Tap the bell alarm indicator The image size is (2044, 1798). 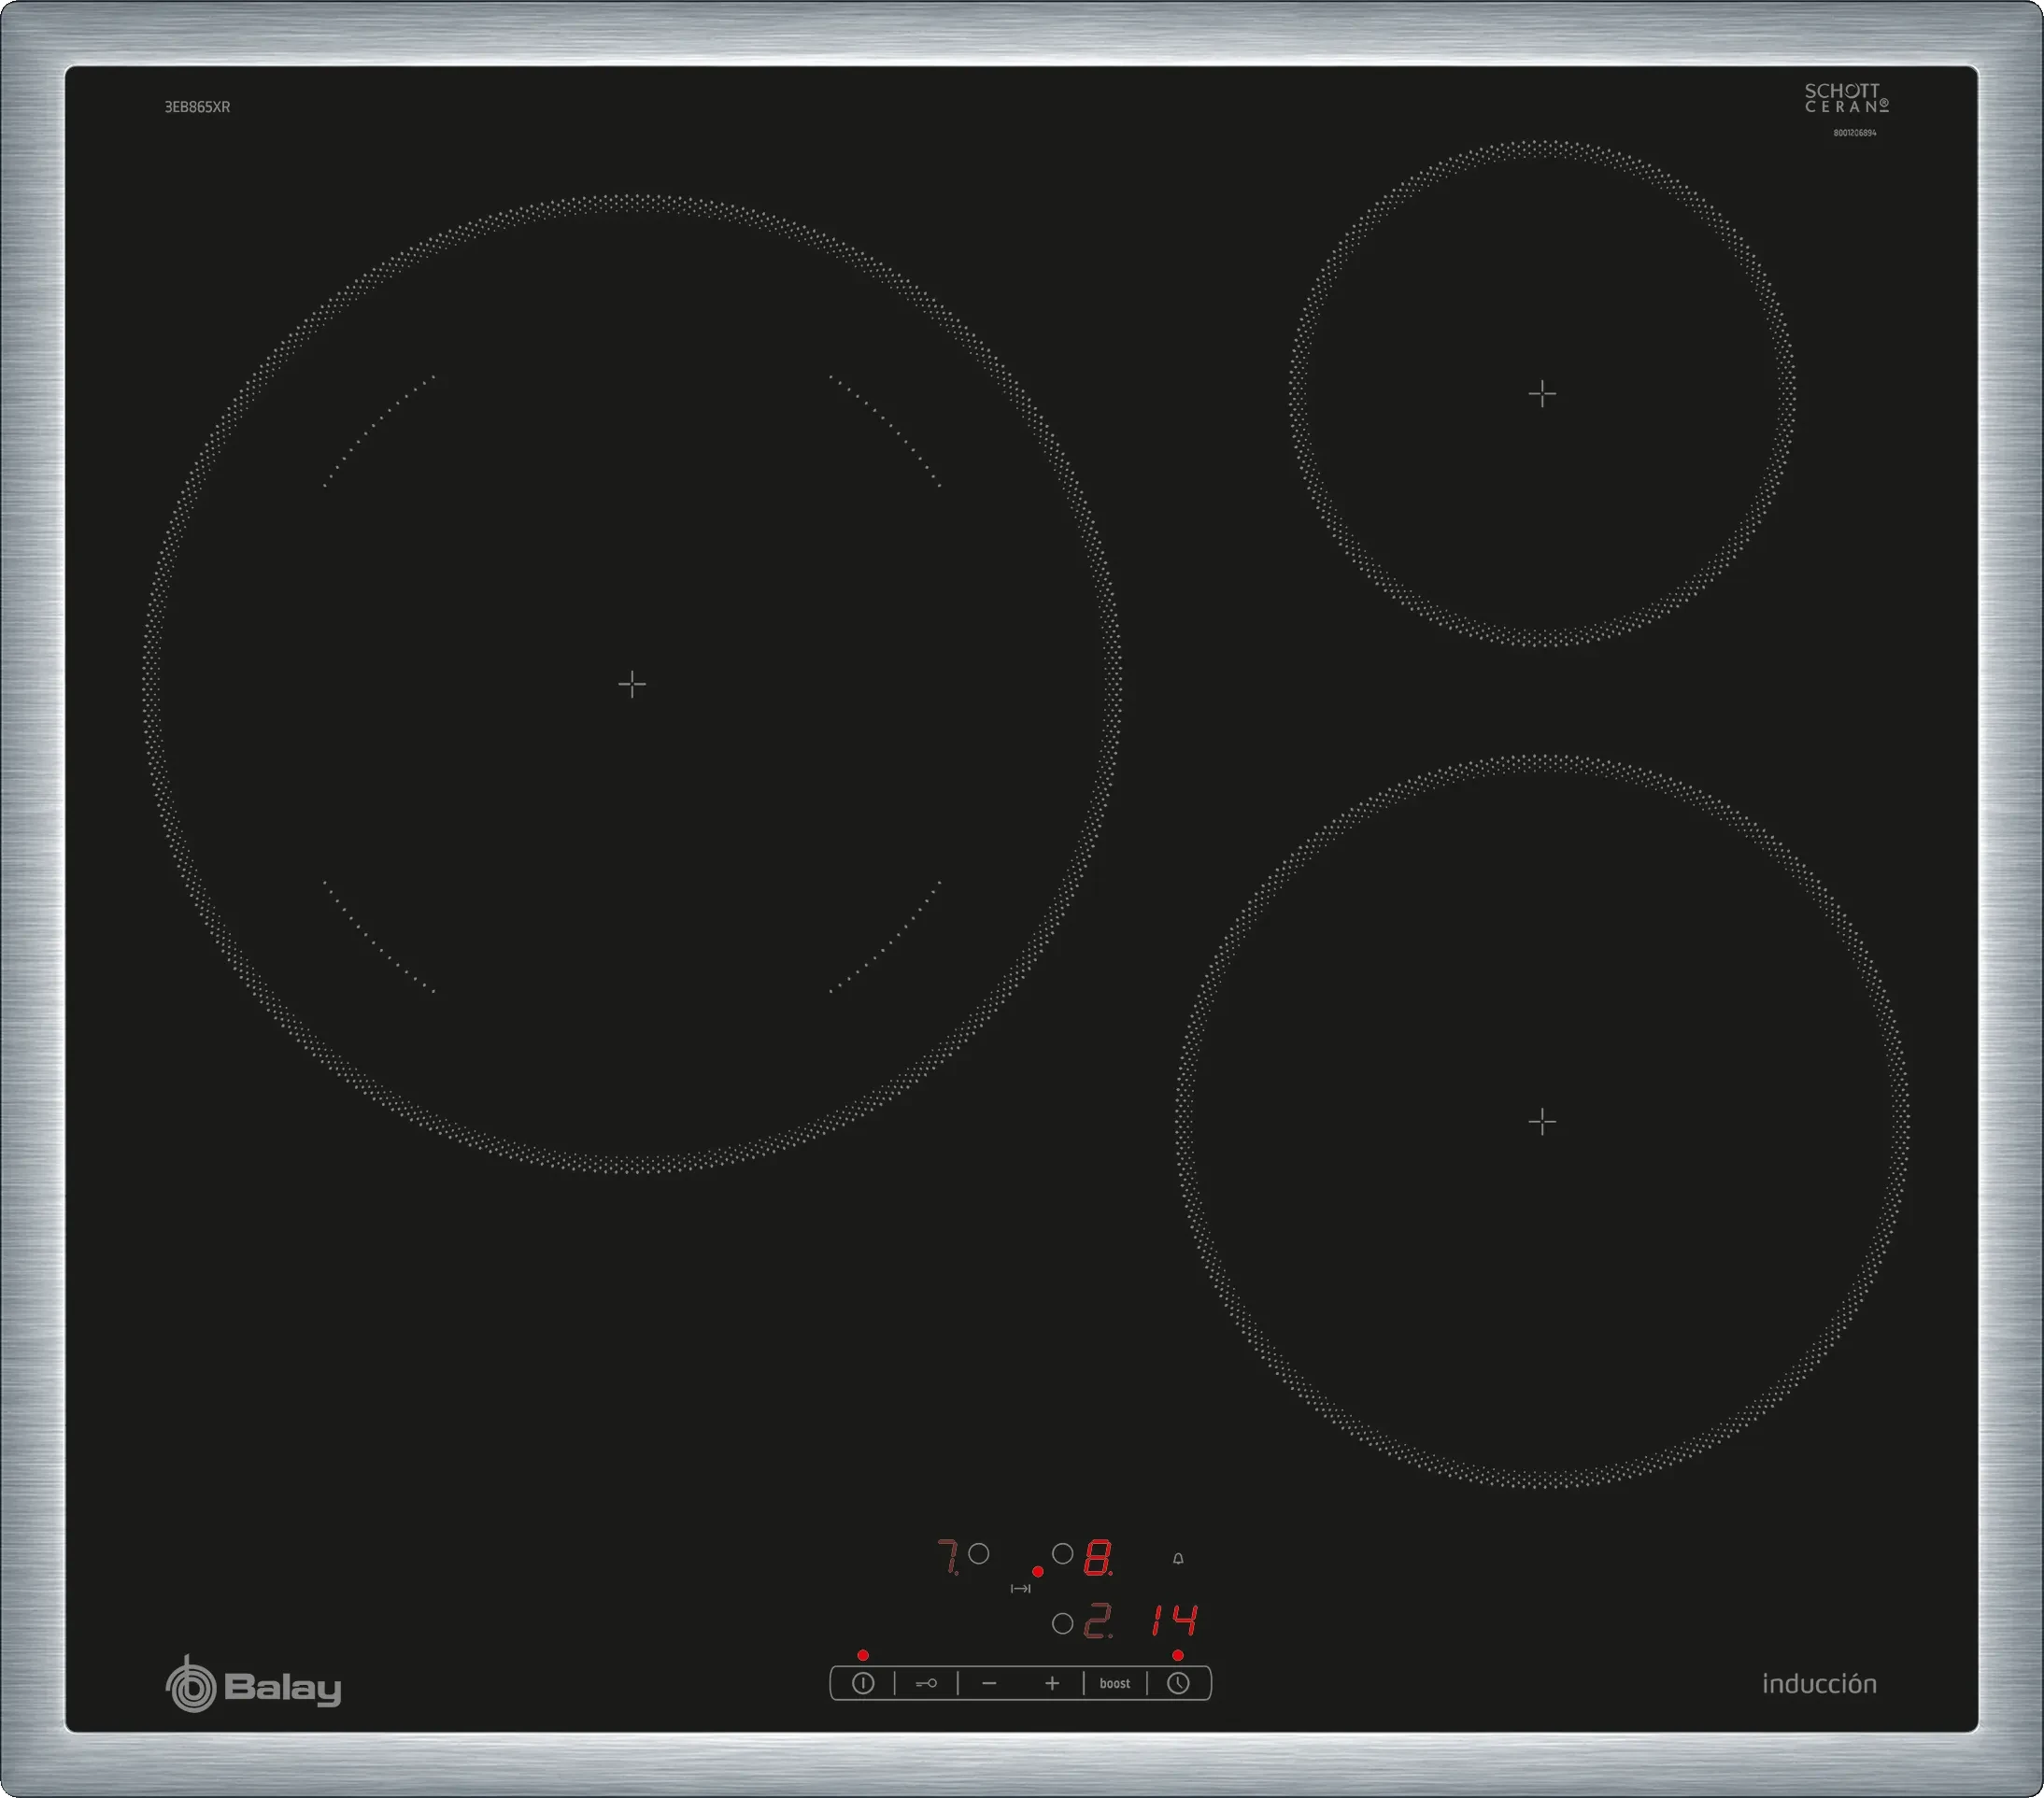tap(1178, 1558)
